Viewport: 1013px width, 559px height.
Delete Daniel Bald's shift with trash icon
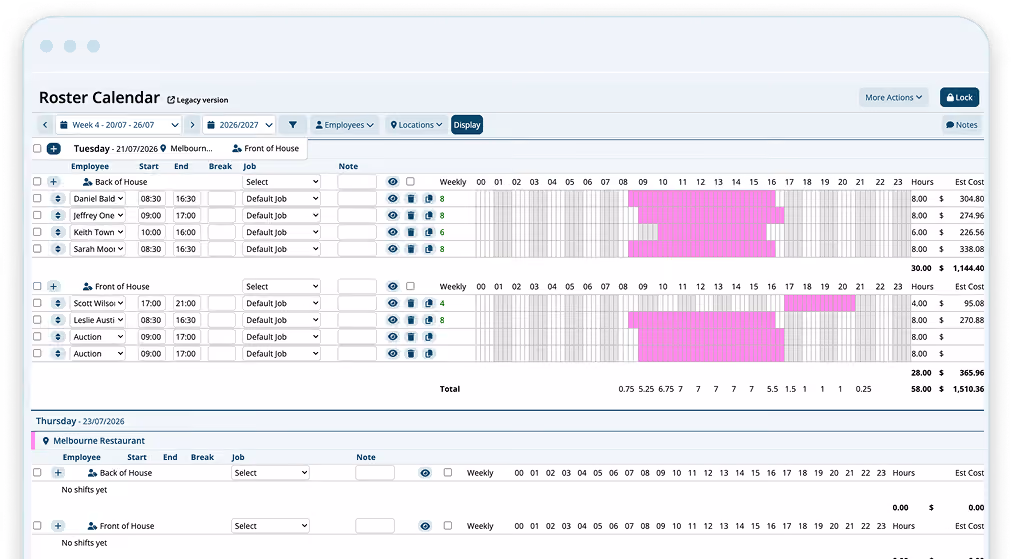(x=410, y=198)
